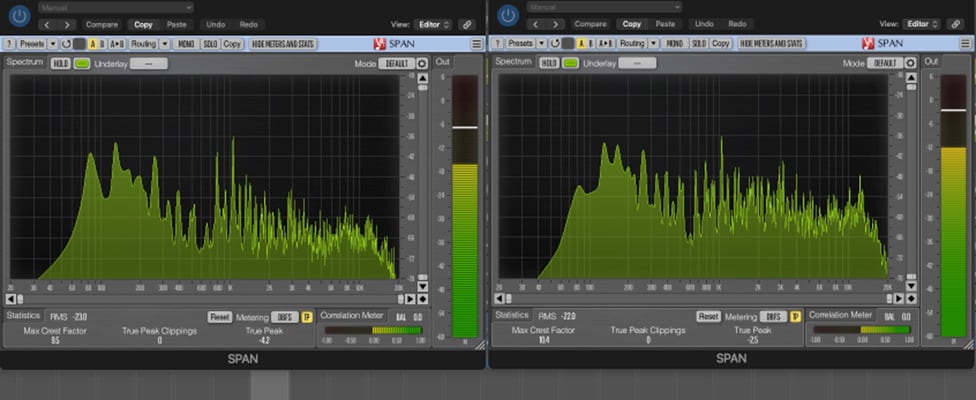Click the link chain icon in left window
Screen dimensions: 976x400
point(466,25)
